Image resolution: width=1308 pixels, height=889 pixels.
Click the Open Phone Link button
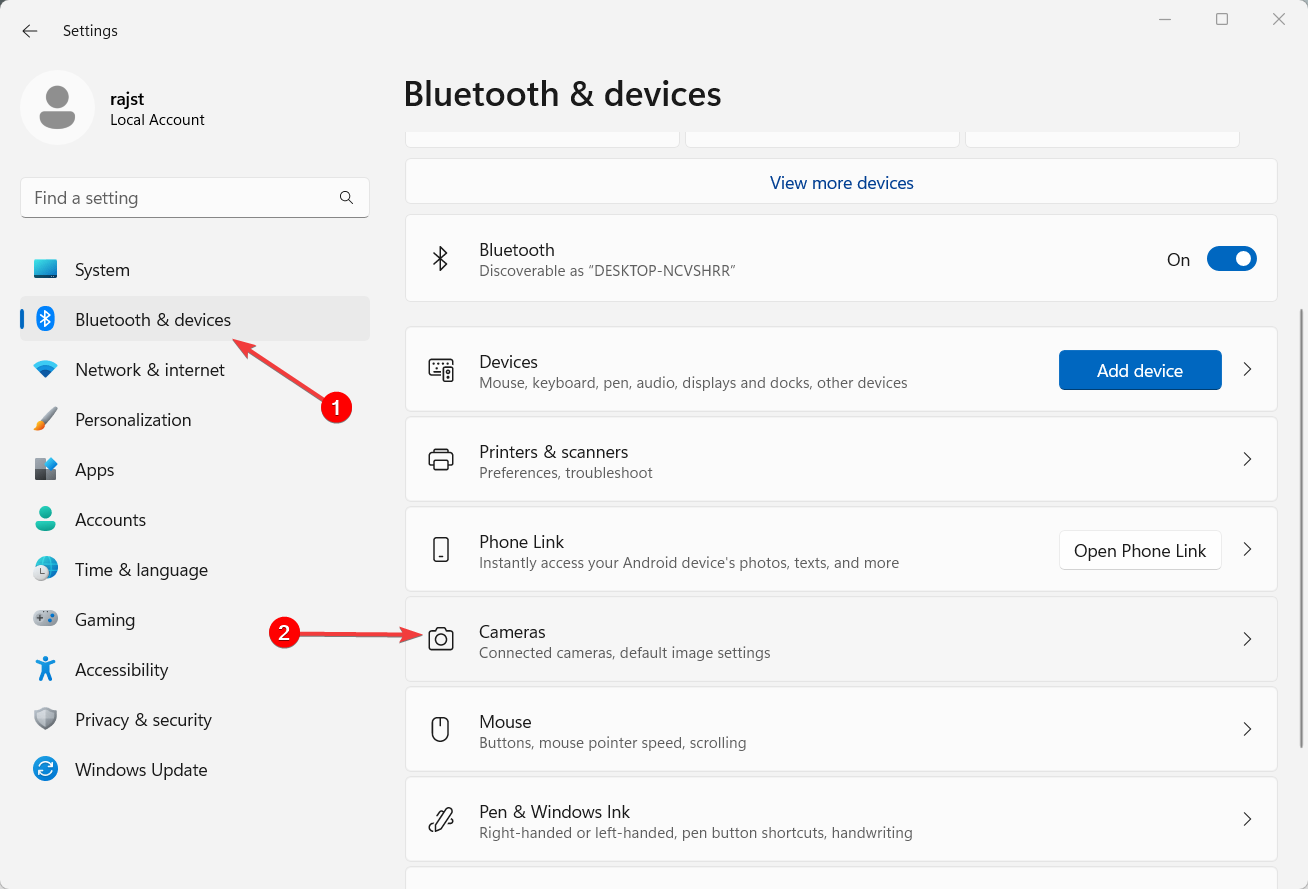[x=1140, y=550]
